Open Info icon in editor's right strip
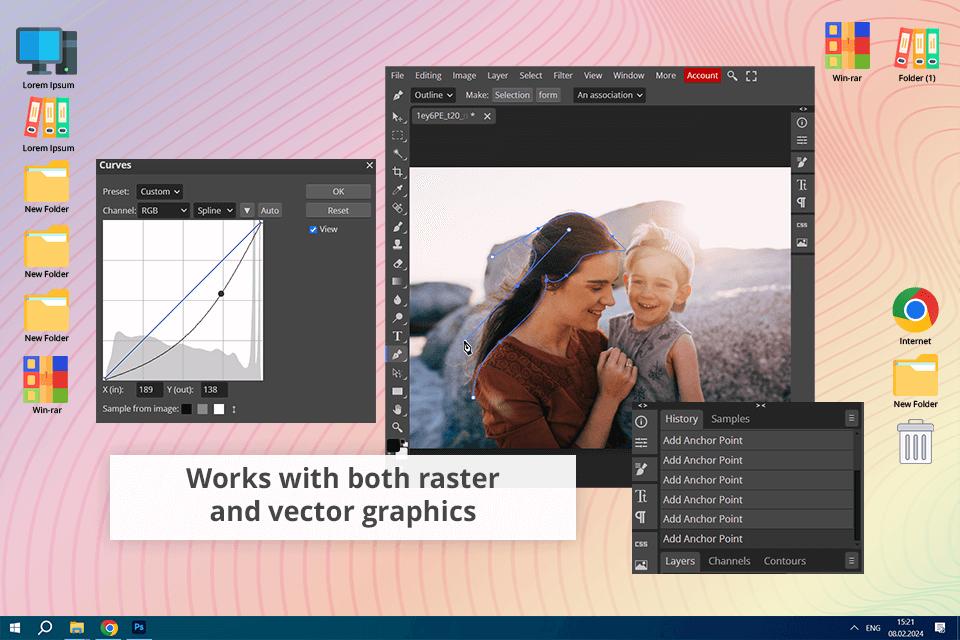This screenshot has height=640, width=960. click(802, 122)
